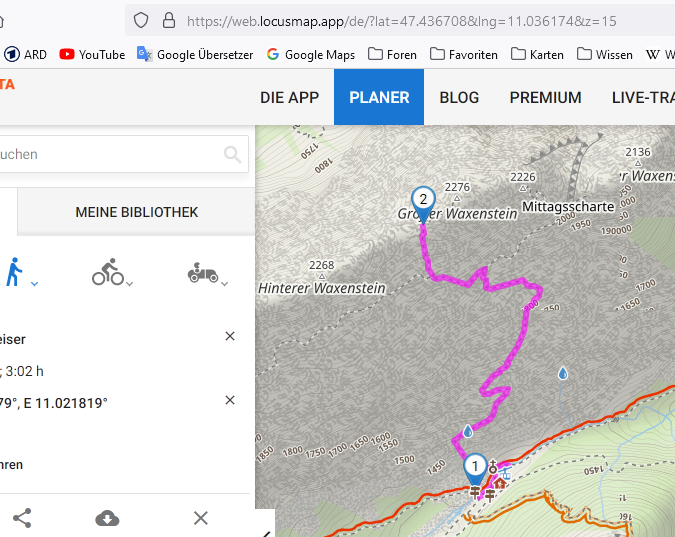Click the cloud download export icon
This screenshot has height=537, width=675.
coord(107,517)
